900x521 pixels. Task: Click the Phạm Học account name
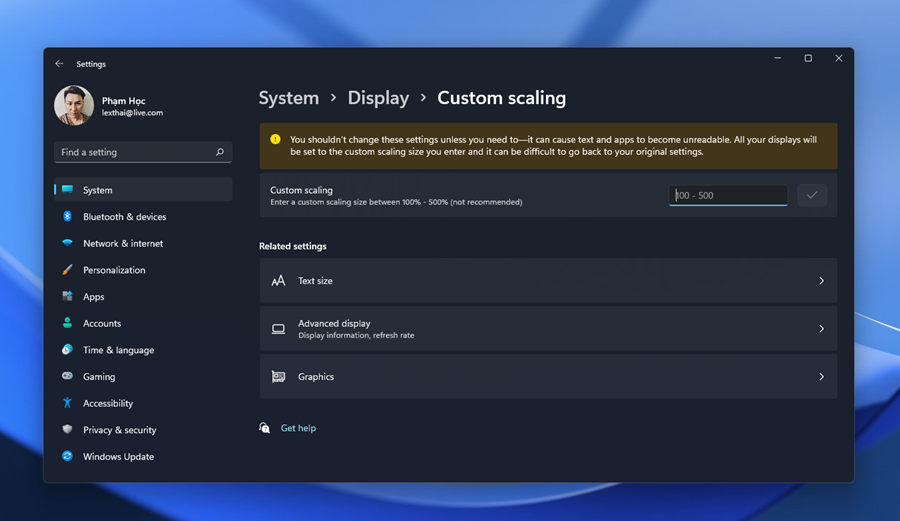(123, 101)
